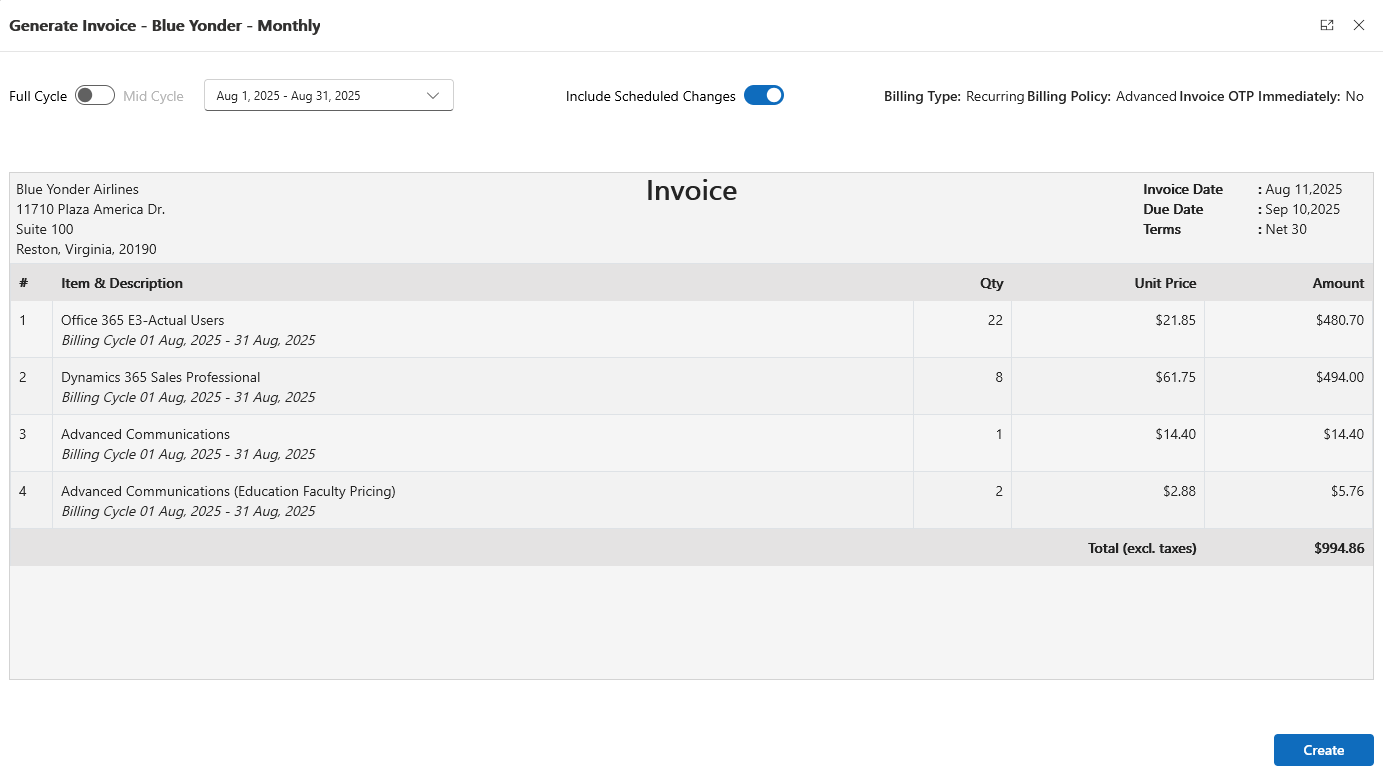Click unit price $2.88

[1179, 491]
